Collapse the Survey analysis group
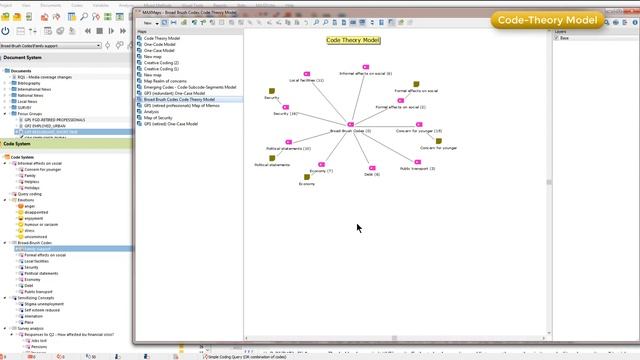The image size is (640, 360). coord(5,328)
